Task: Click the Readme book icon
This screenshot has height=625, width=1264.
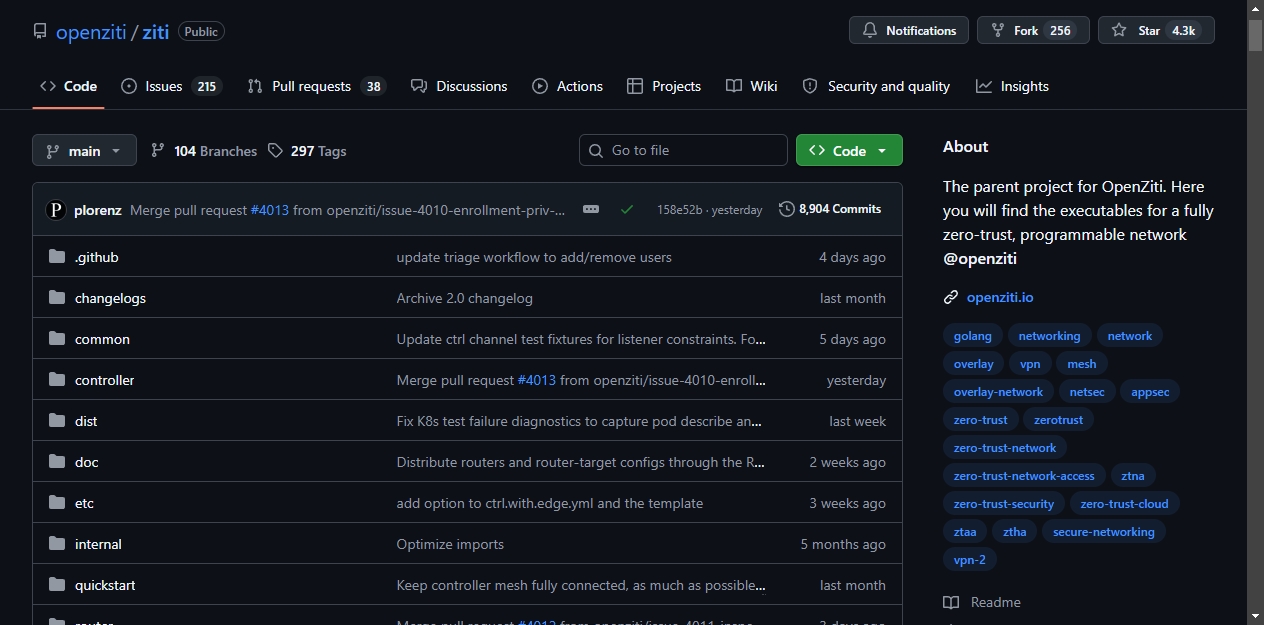Action: [x=951, y=602]
